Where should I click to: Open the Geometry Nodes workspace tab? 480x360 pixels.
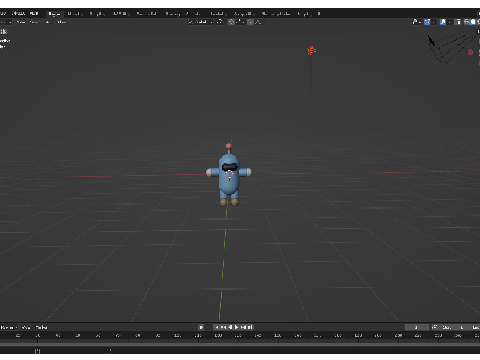coord(276,14)
